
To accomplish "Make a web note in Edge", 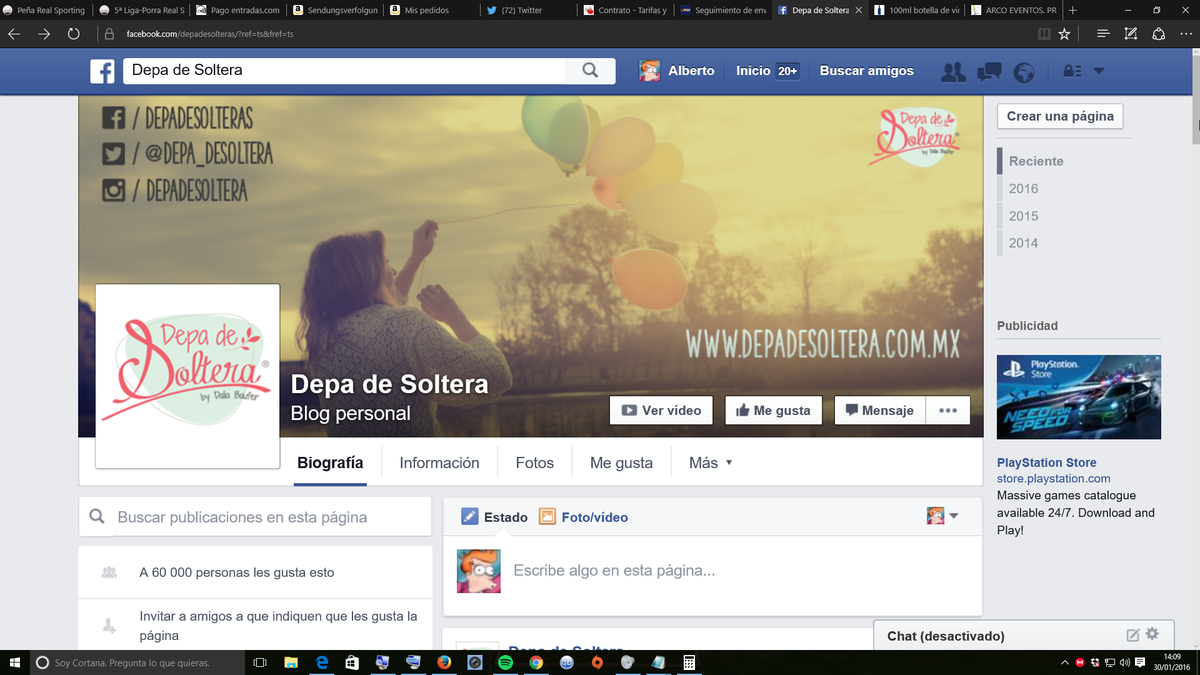I will tap(1131, 34).
